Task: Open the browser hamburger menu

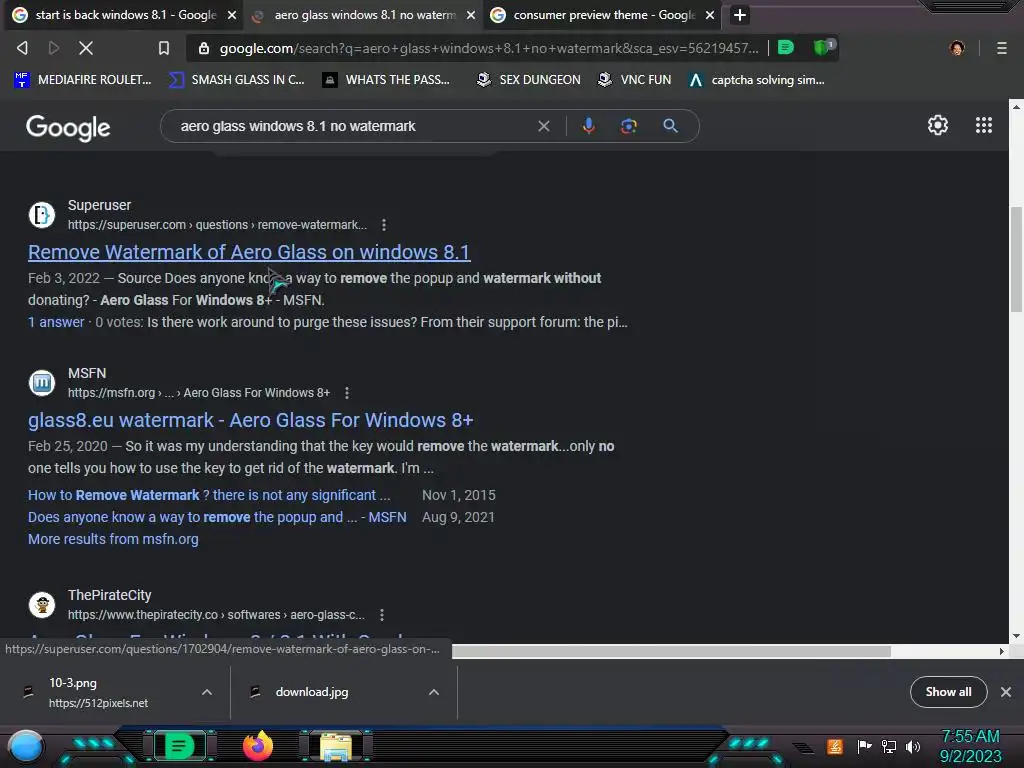Action: pyautogui.click(x=1002, y=48)
